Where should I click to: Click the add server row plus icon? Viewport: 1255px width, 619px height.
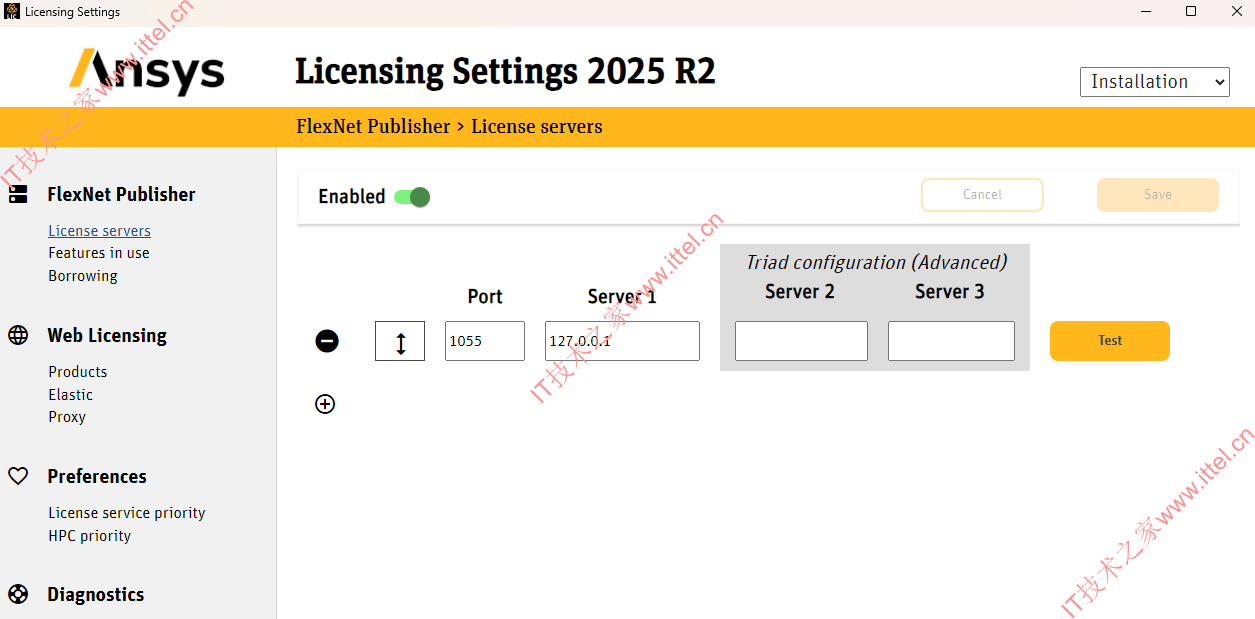(x=325, y=404)
